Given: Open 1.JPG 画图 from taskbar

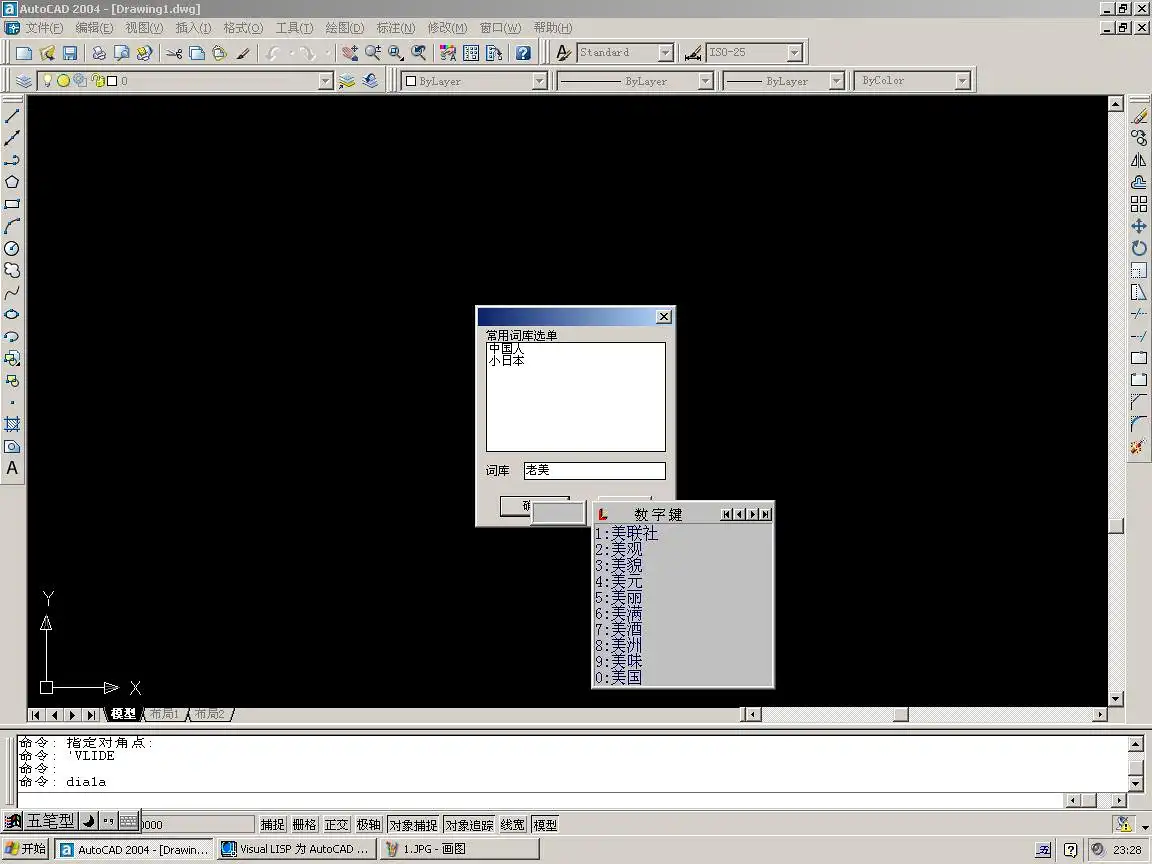Looking at the screenshot, I should point(460,849).
